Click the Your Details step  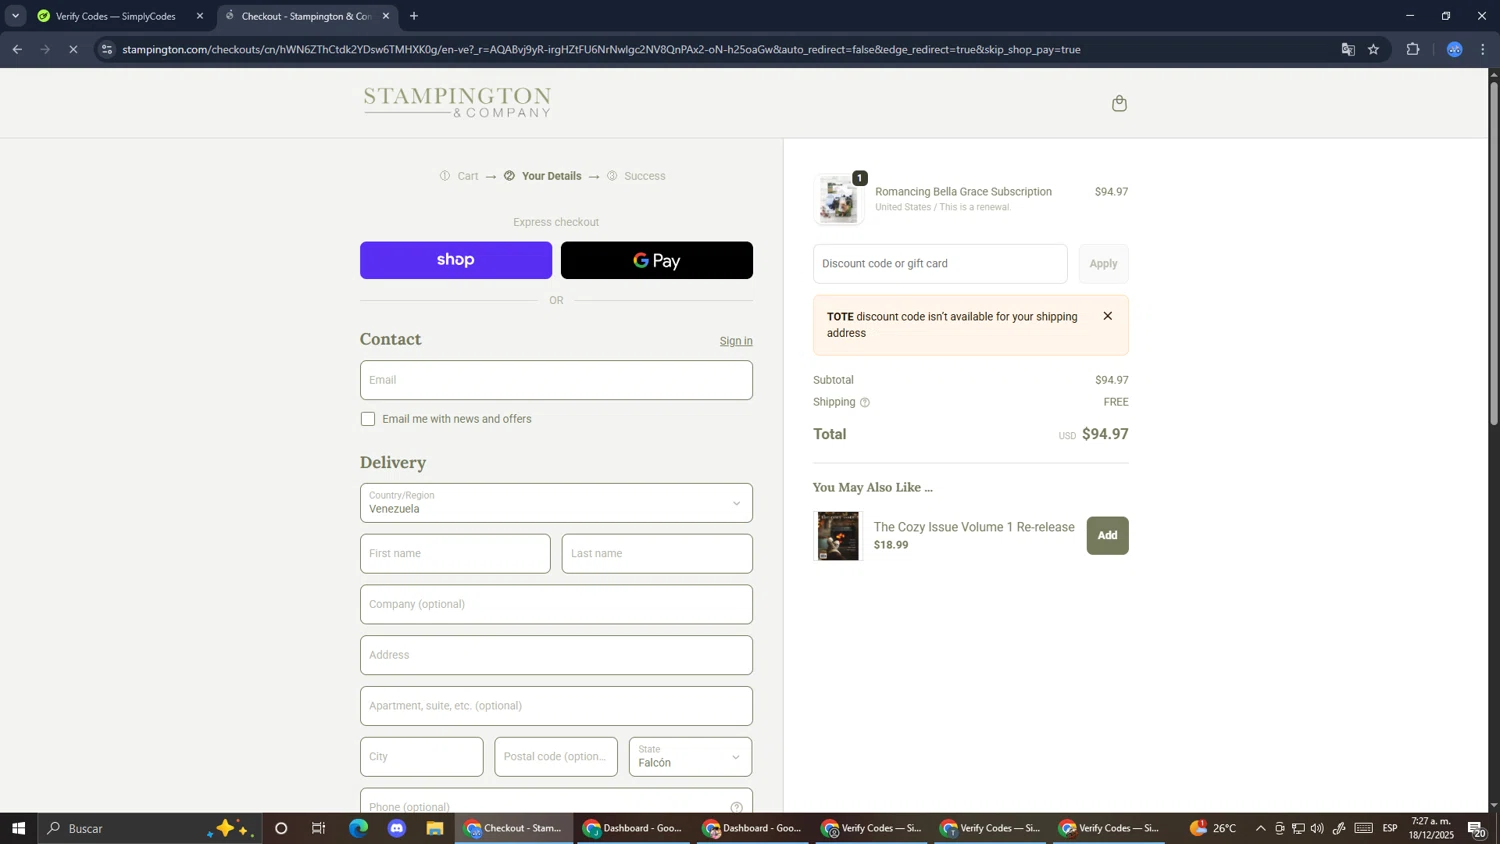(551, 176)
